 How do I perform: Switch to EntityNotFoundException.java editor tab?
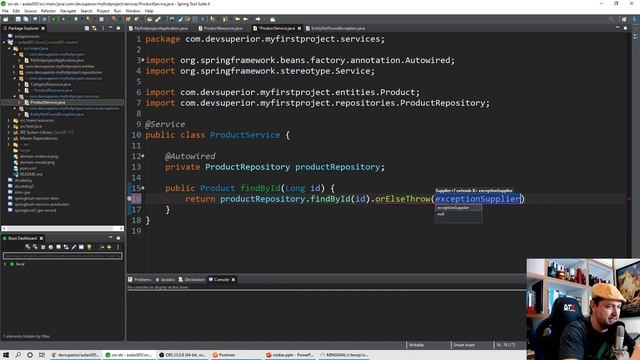336,28
